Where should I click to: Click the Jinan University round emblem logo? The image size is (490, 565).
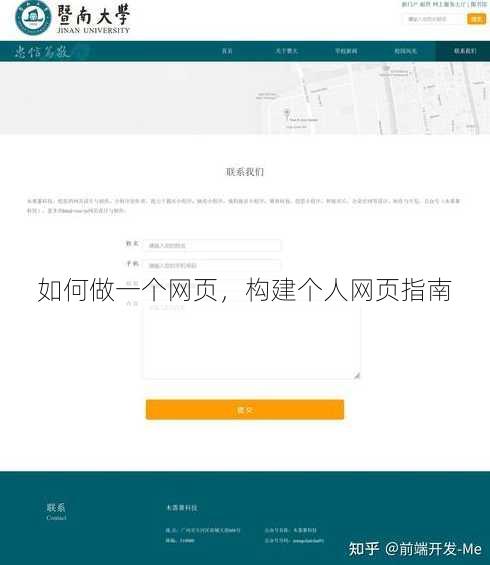click(33, 18)
